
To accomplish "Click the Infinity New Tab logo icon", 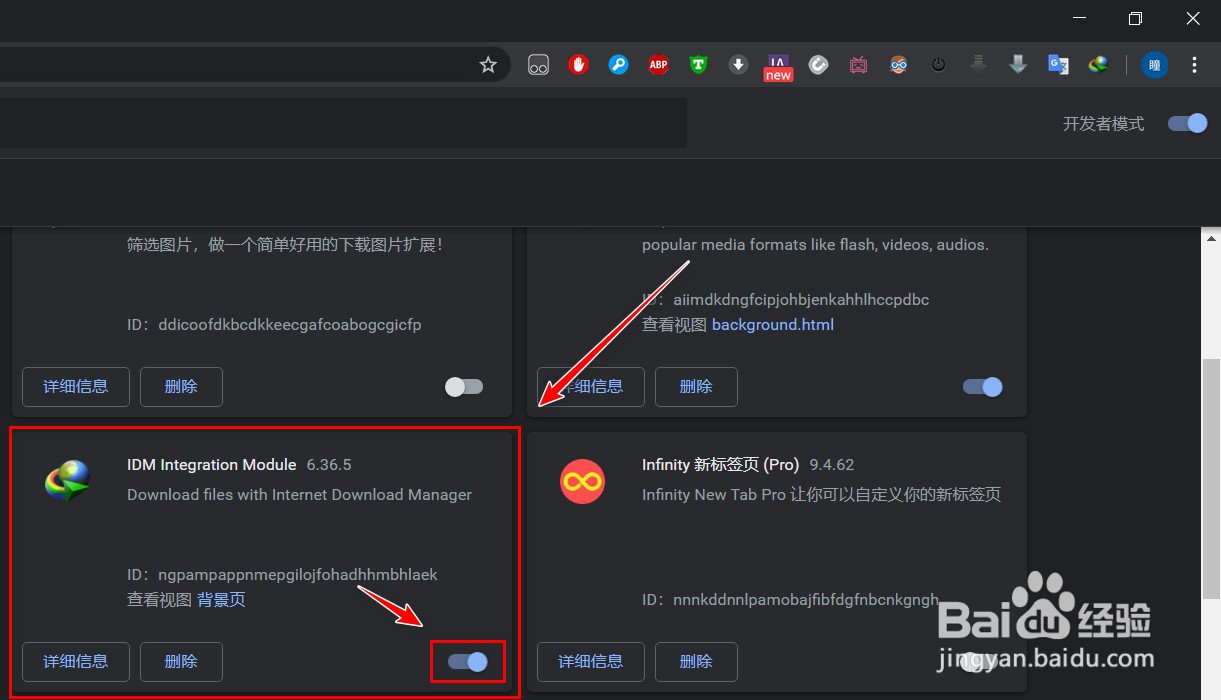I will [582, 483].
